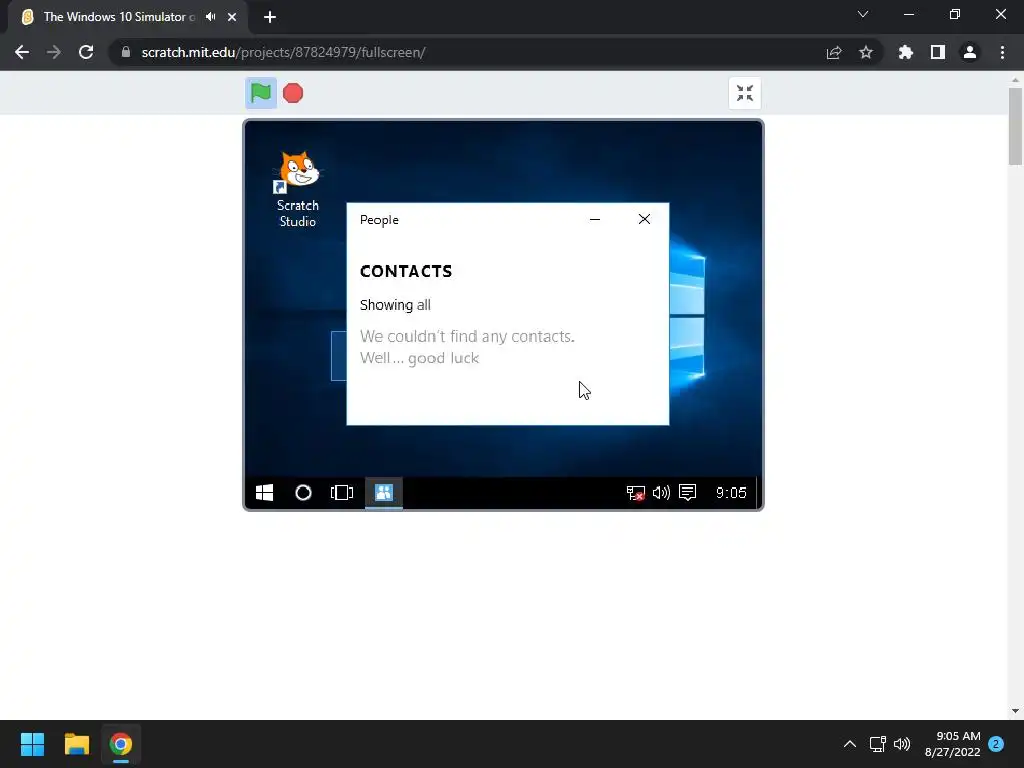Close the People window in the simulator
This screenshot has height=768, width=1024.
tap(644, 219)
